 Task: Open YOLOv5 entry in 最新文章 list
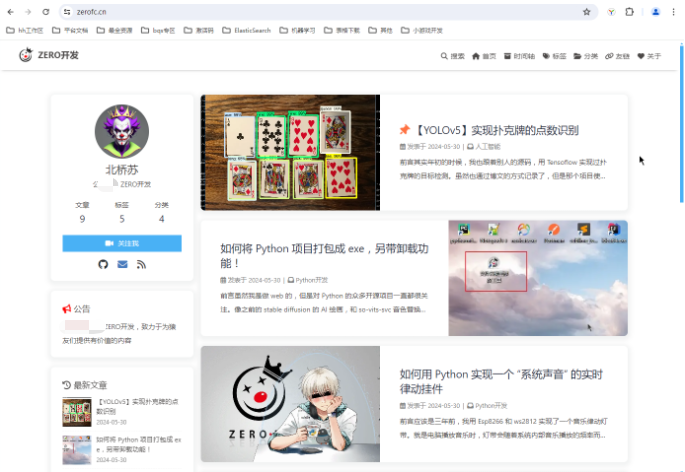point(137,406)
